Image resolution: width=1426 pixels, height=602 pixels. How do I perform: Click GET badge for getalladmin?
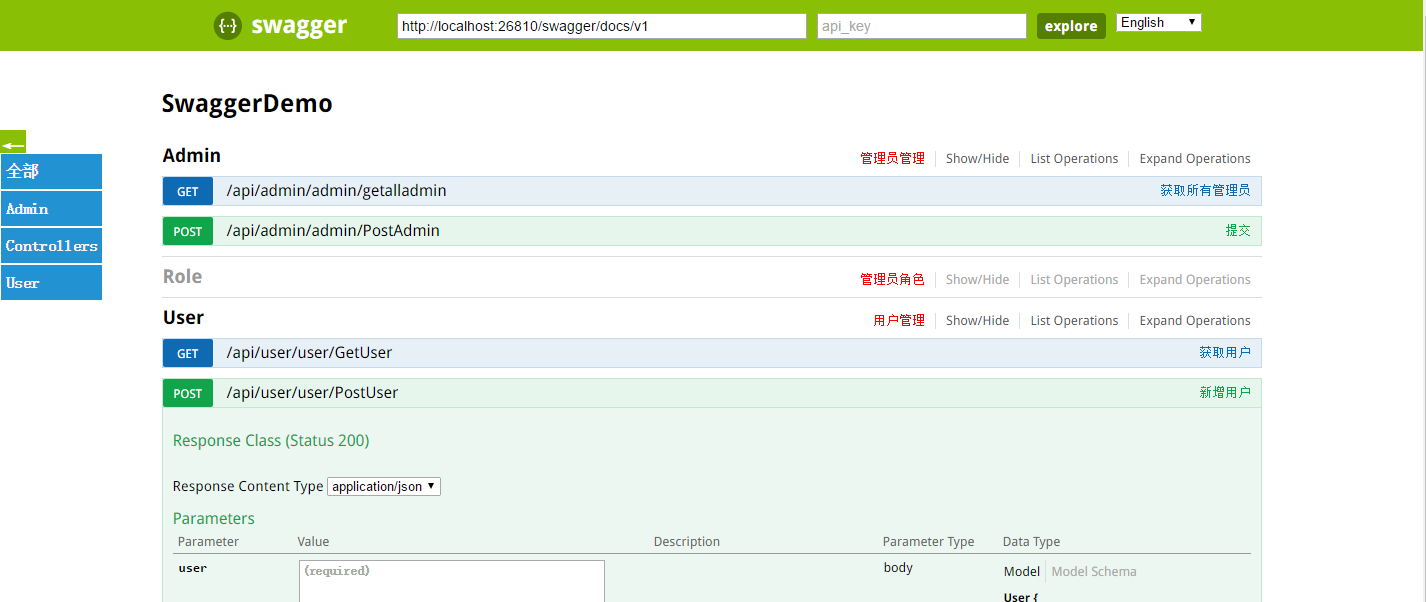[188, 191]
